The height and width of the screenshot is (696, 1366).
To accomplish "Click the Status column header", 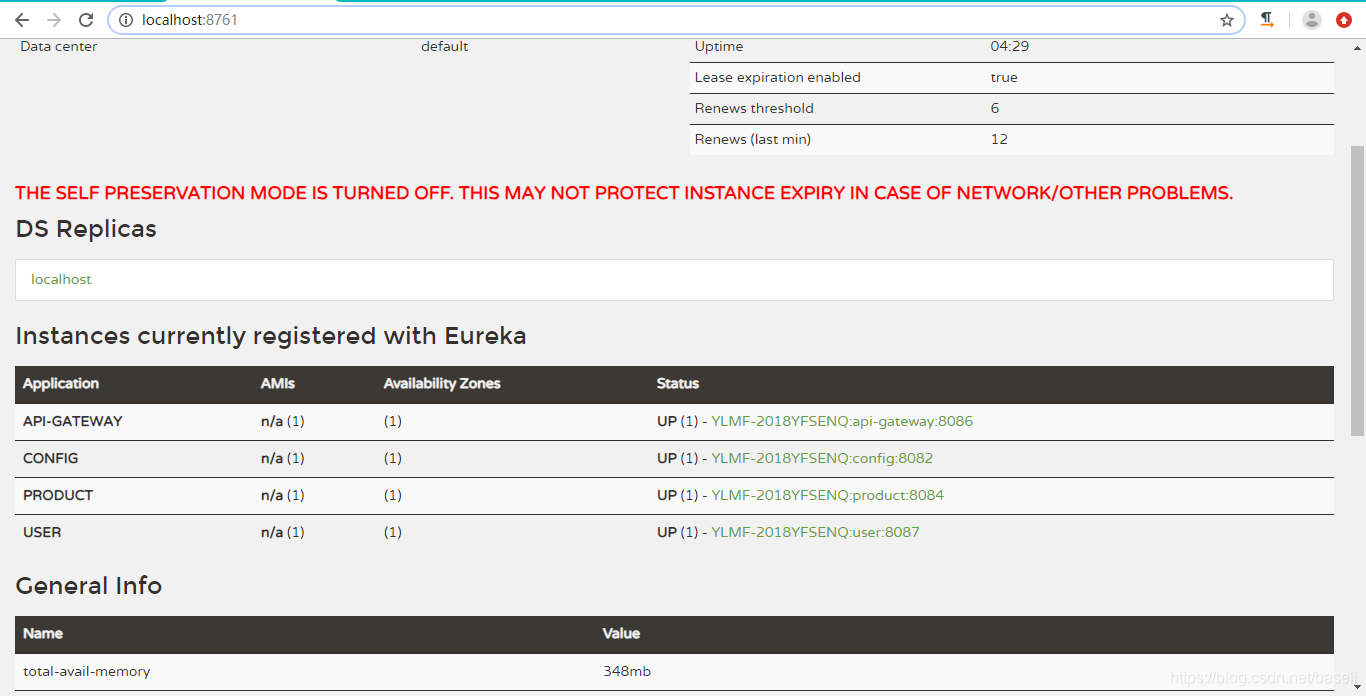I will 678,383.
